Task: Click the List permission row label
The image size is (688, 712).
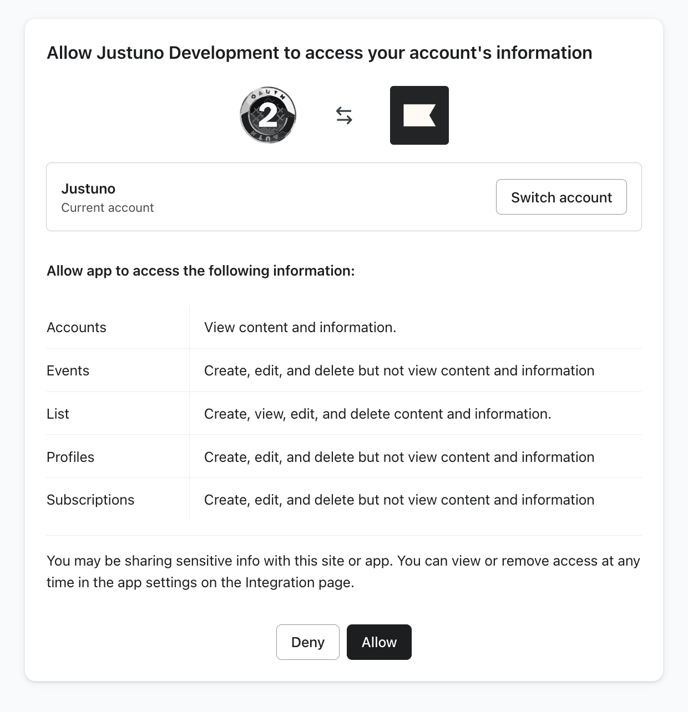Action: [x=58, y=414]
